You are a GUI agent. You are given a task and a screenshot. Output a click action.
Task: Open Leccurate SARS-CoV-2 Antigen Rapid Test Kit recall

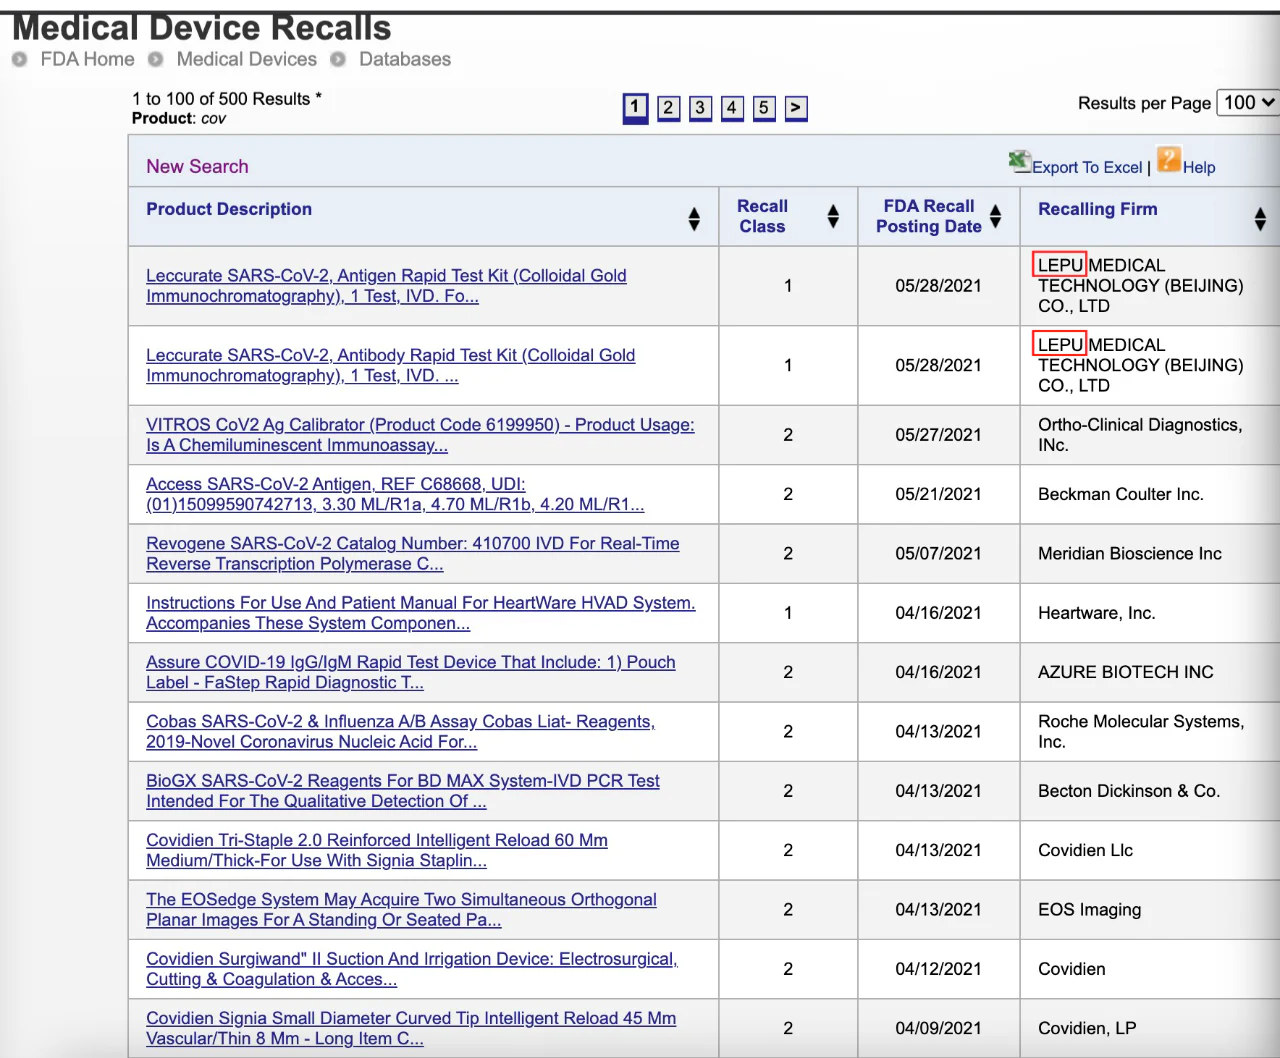(x=386, y=286)
